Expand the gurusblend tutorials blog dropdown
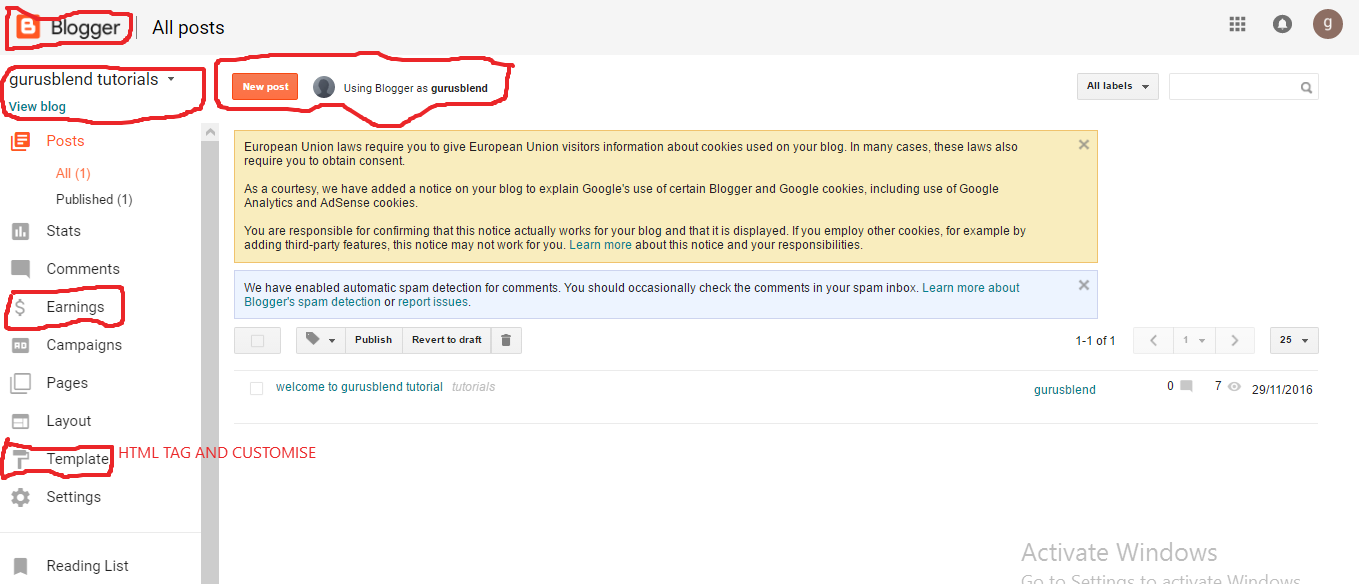This screenshot has width=1359, height=584. point(171,79)
